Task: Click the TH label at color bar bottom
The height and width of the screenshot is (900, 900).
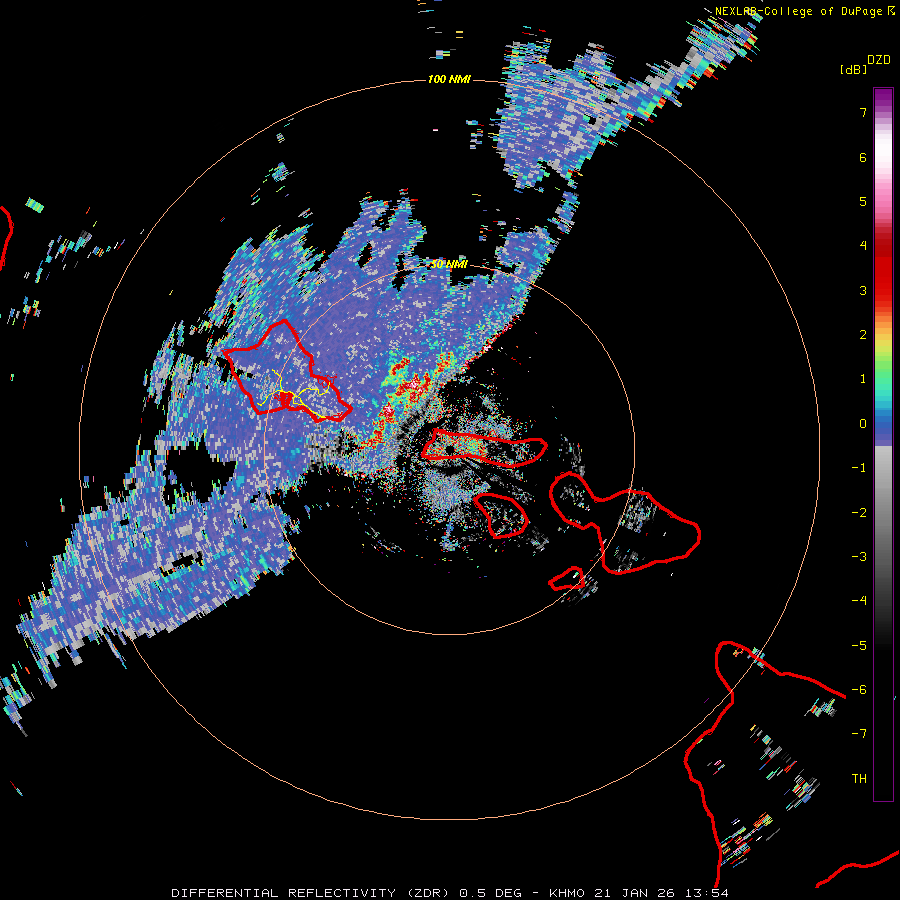Action: click(859, 778)
